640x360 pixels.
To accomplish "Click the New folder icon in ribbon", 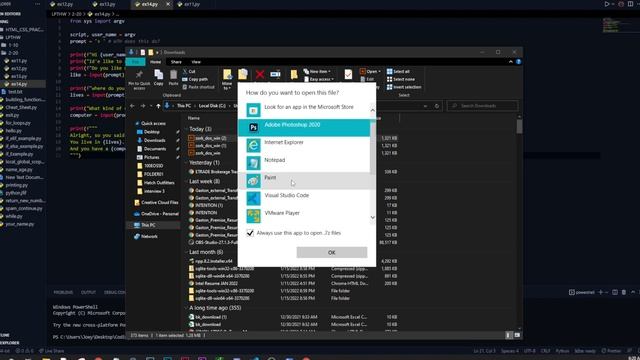I will coord(293,75).
